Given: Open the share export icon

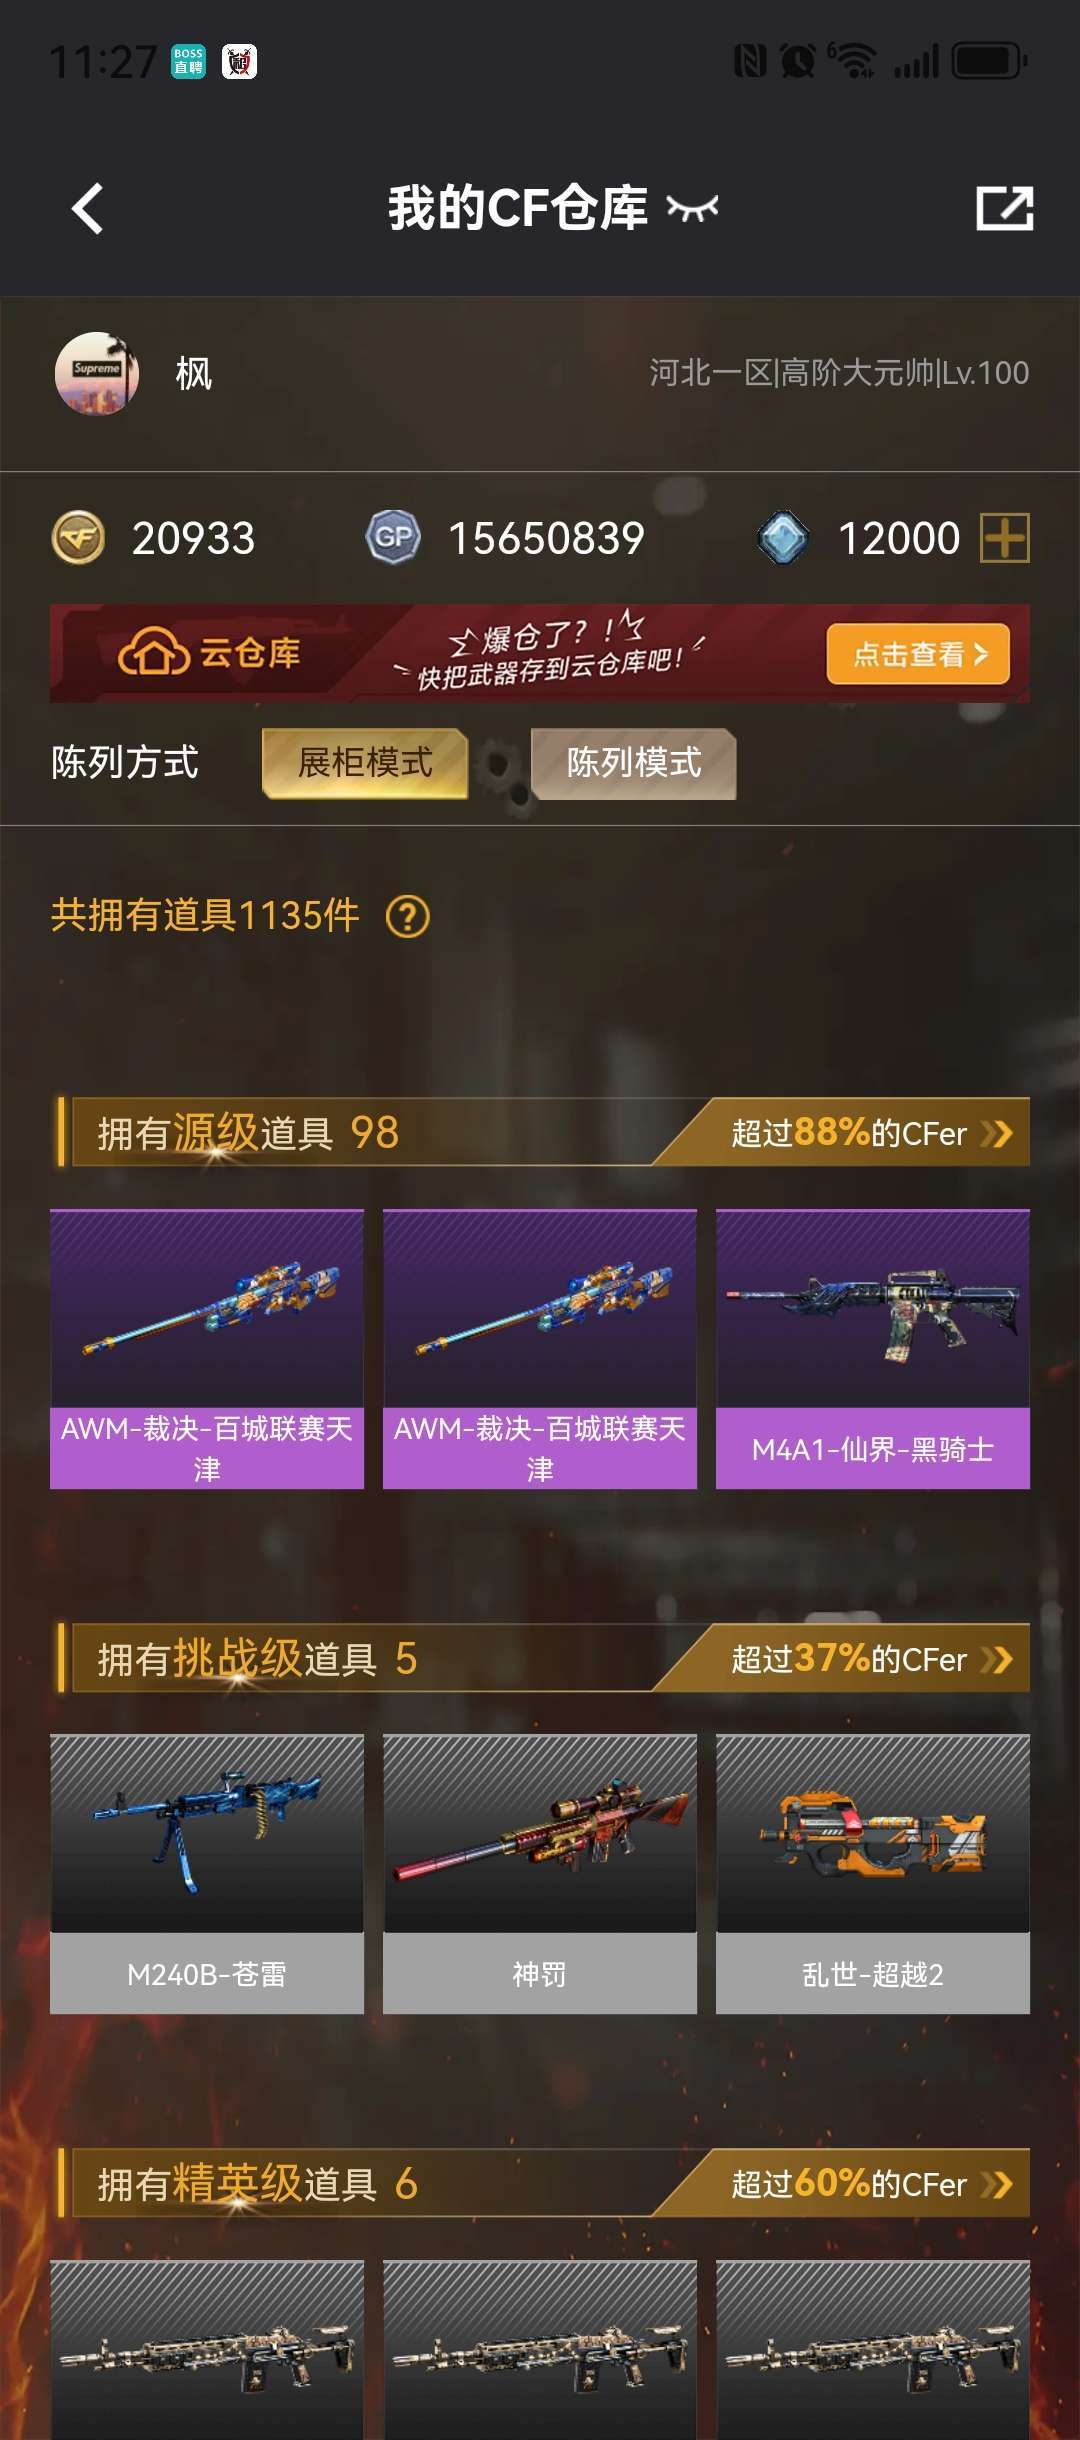Looking at the screenshot, I should coord(1004,208).
